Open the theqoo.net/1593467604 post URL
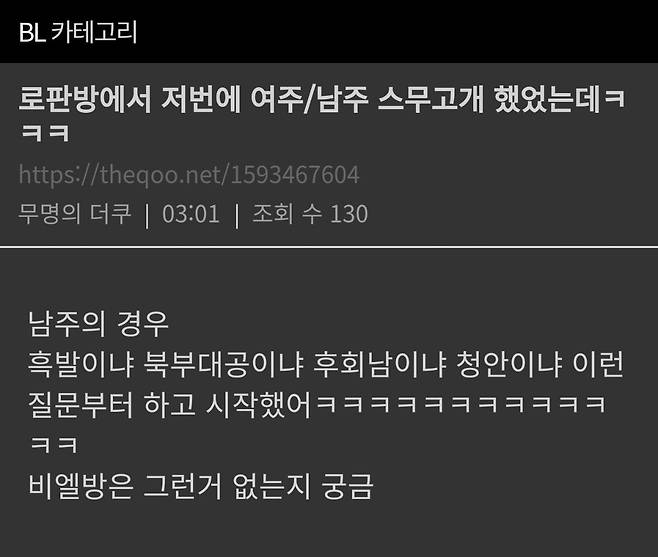This screenshot has width=658, height=557. tap(189, 175)
